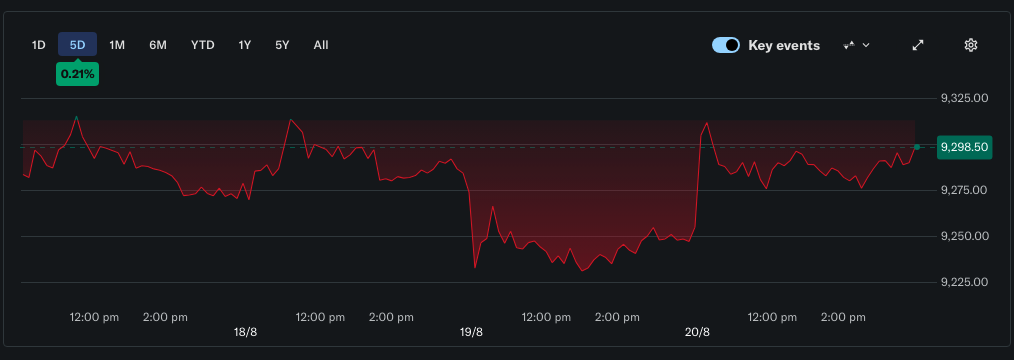Select the 1D time range tab

coord(39,45)
